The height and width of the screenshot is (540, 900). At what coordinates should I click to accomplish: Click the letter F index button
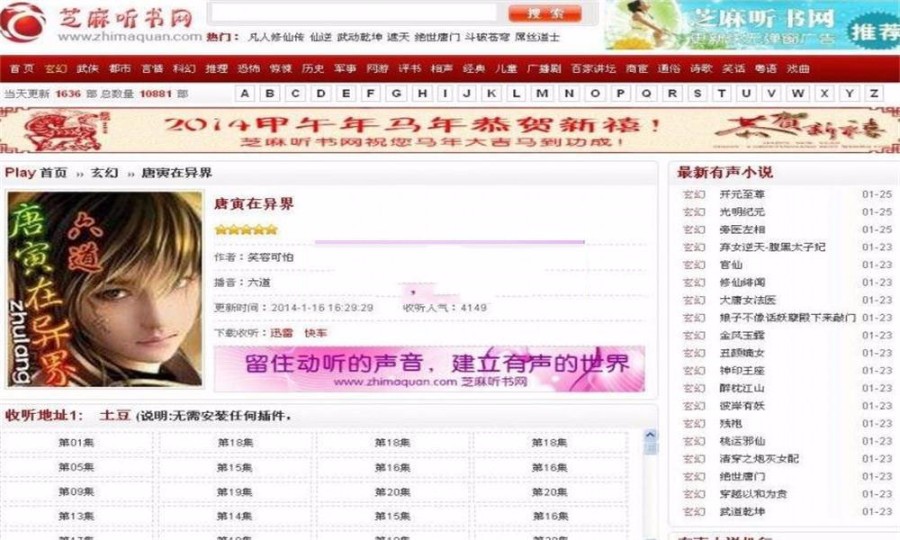tap(371, 93)
